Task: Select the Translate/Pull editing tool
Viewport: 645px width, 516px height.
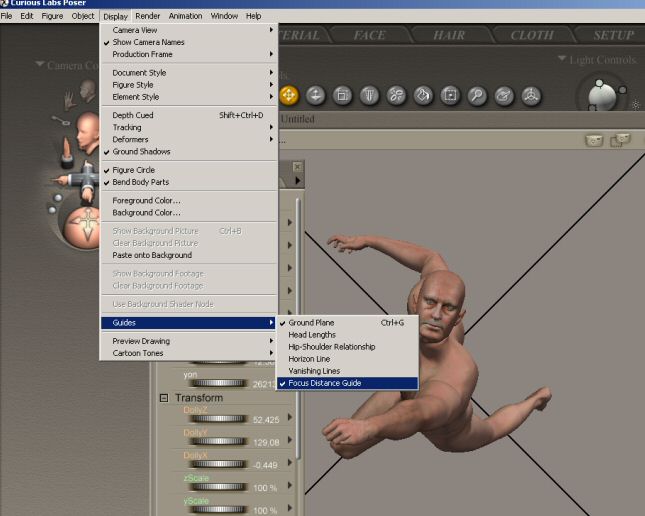Action: 289,95
